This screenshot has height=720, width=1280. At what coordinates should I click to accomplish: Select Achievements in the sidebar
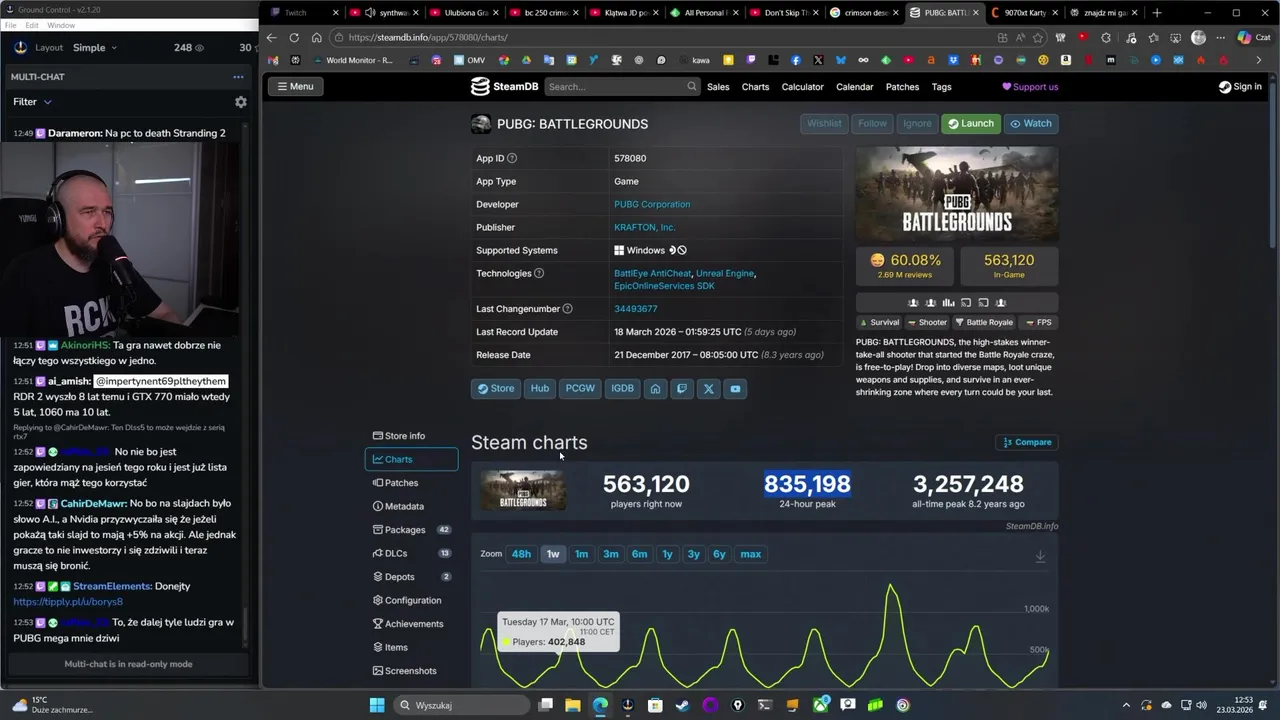(411, 624)
